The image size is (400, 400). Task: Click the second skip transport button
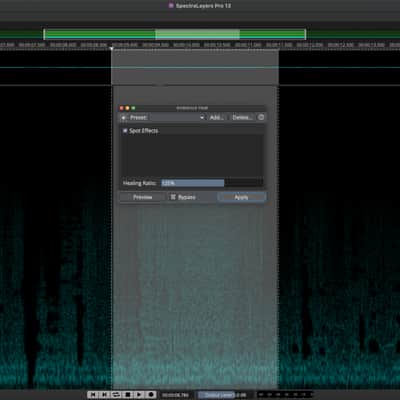pos(105,395)
